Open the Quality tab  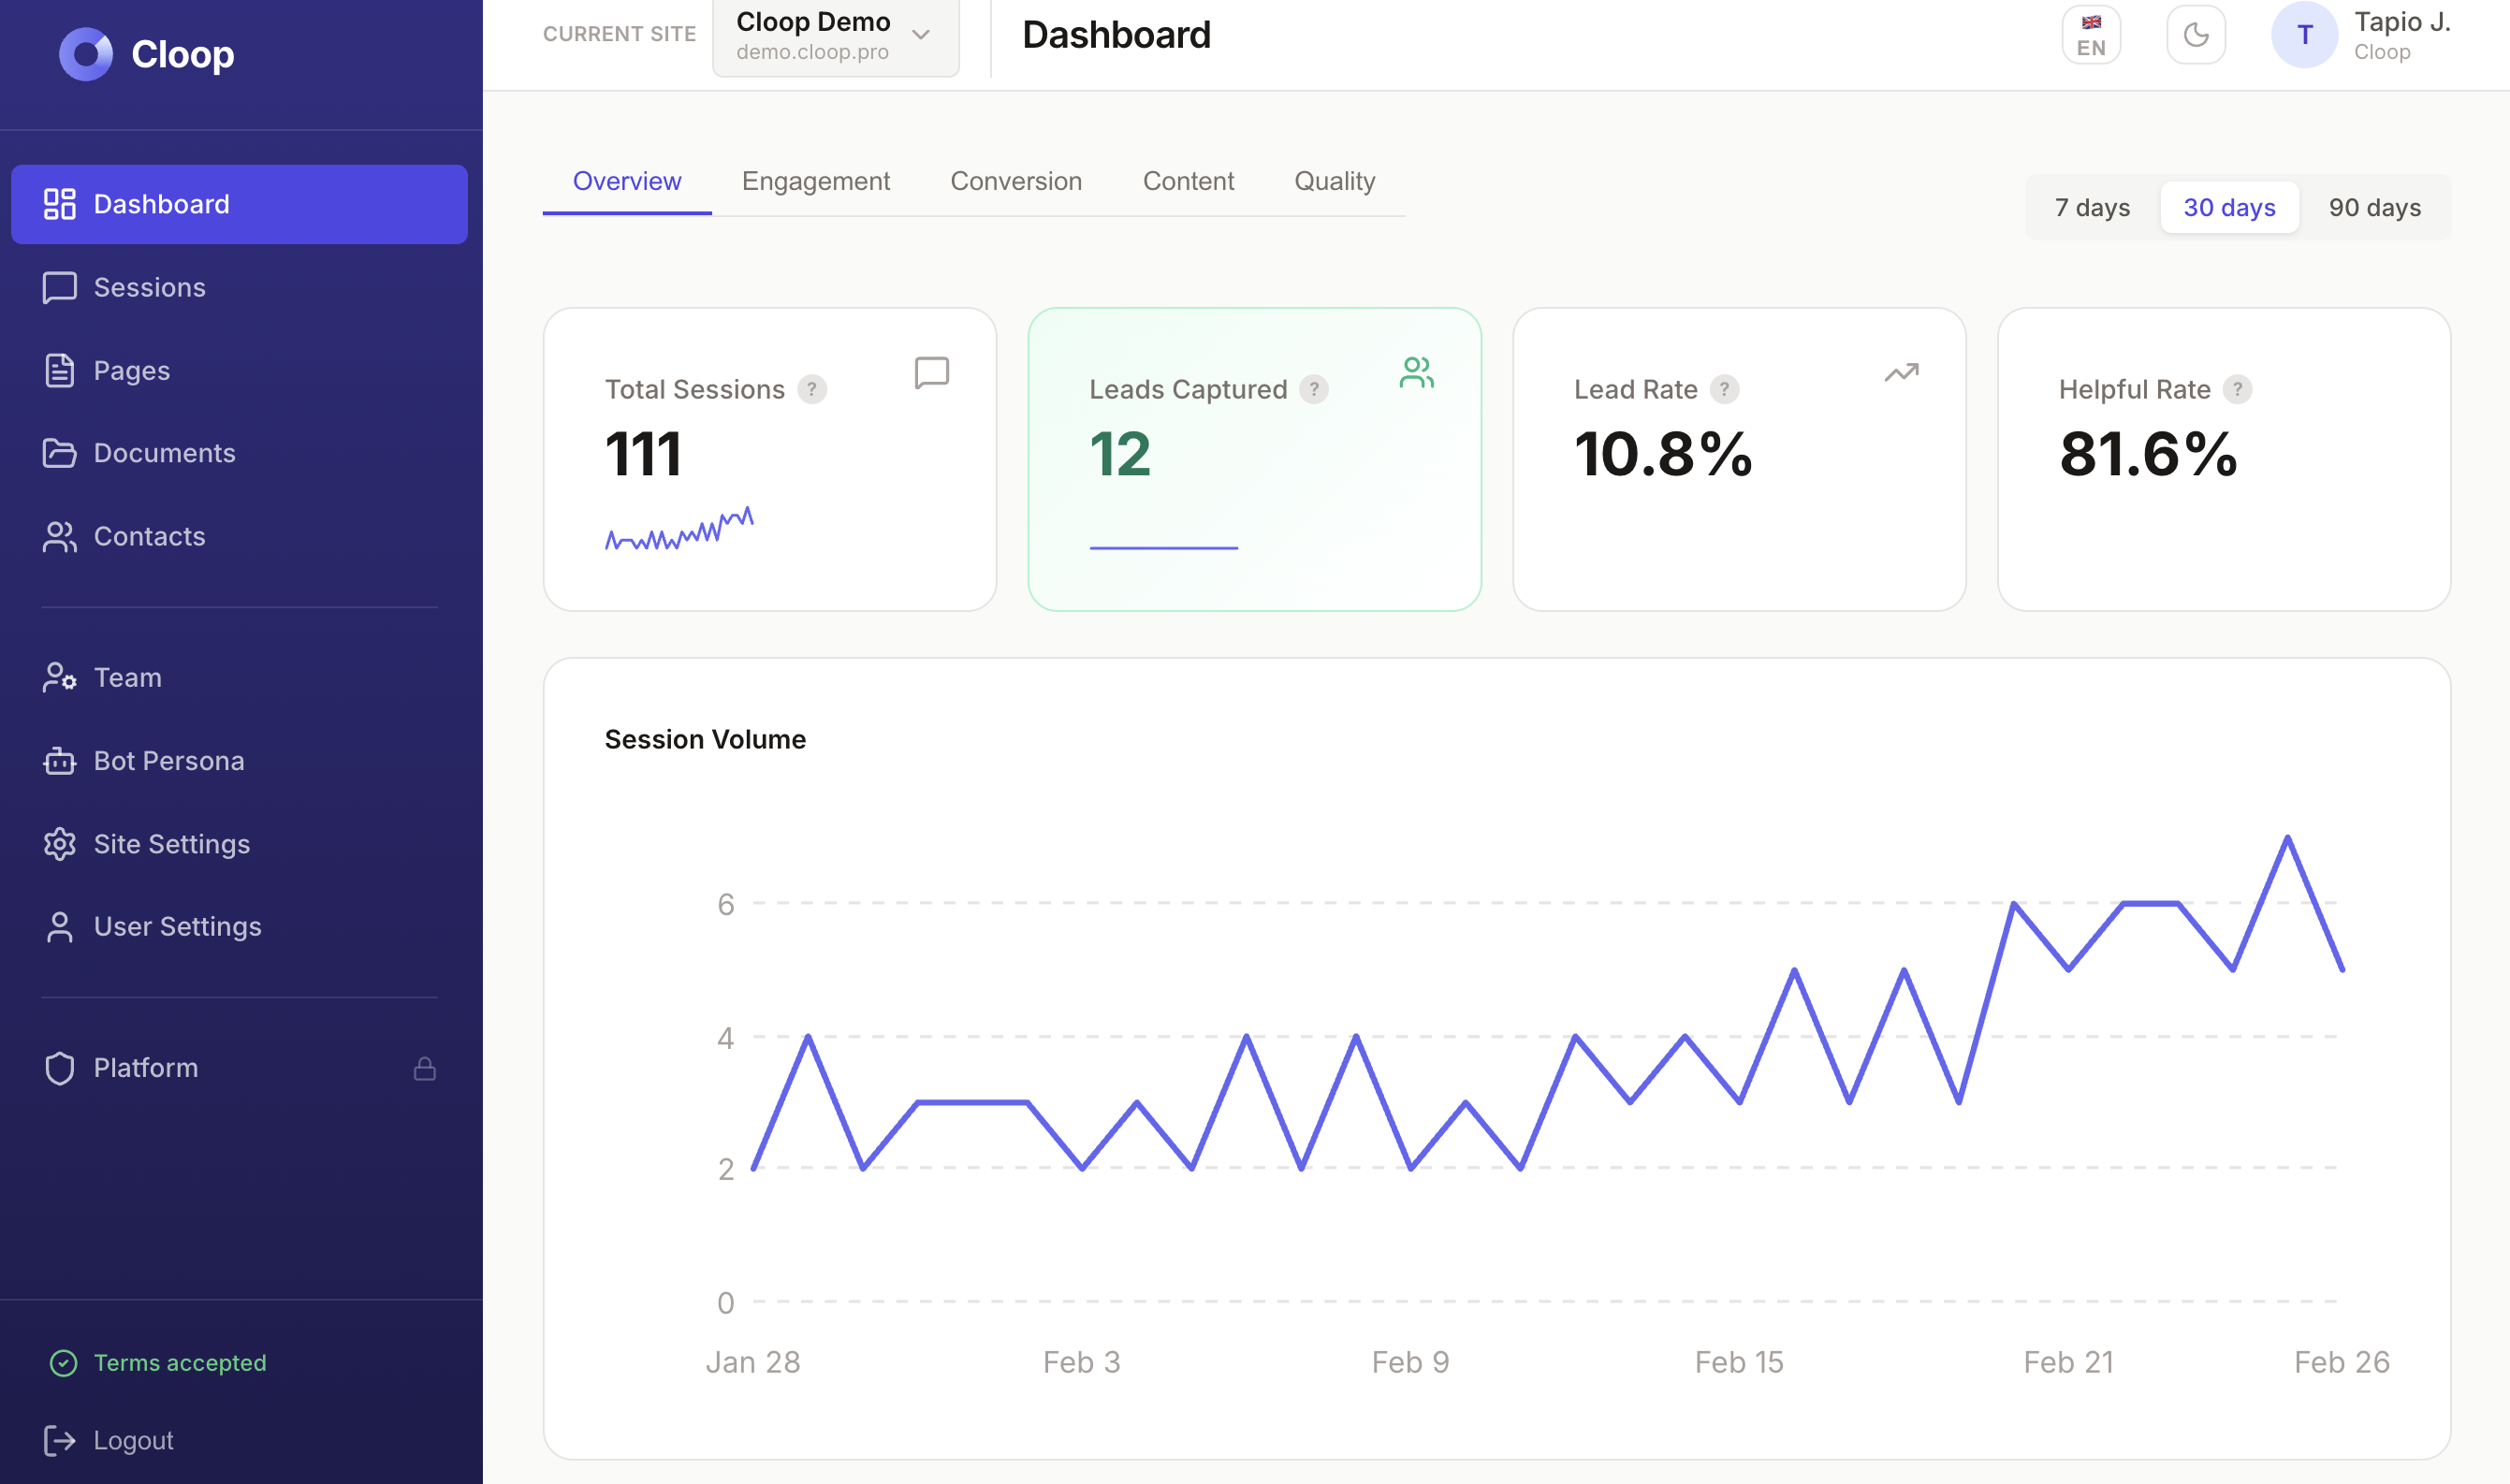coord(1334,181)
